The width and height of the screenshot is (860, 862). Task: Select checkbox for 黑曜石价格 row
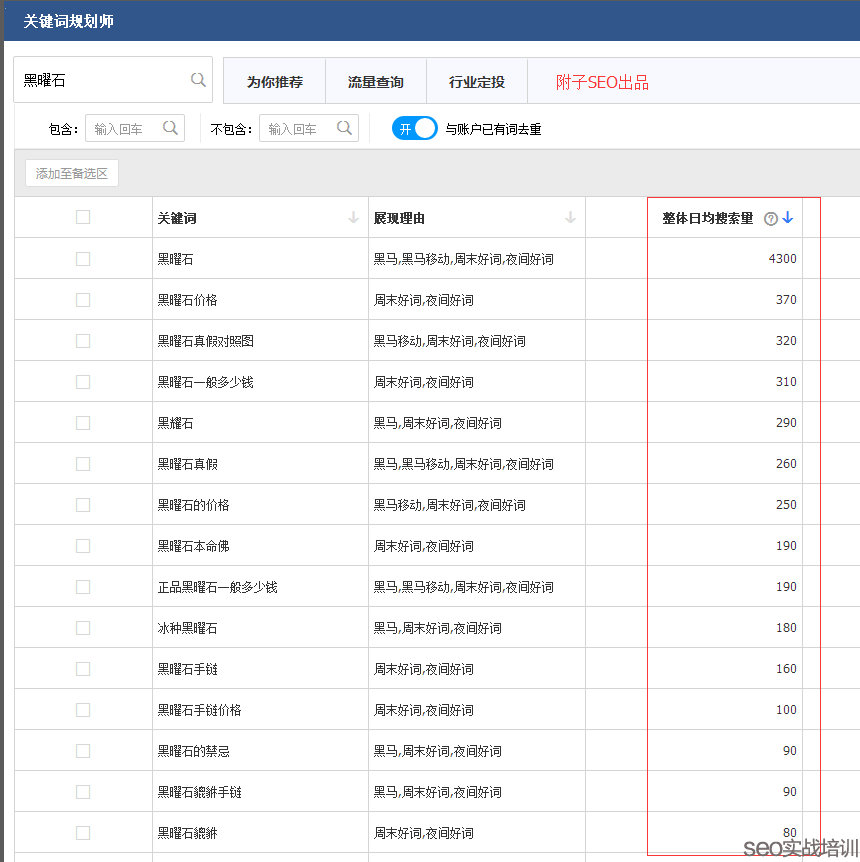pos(83,300)
